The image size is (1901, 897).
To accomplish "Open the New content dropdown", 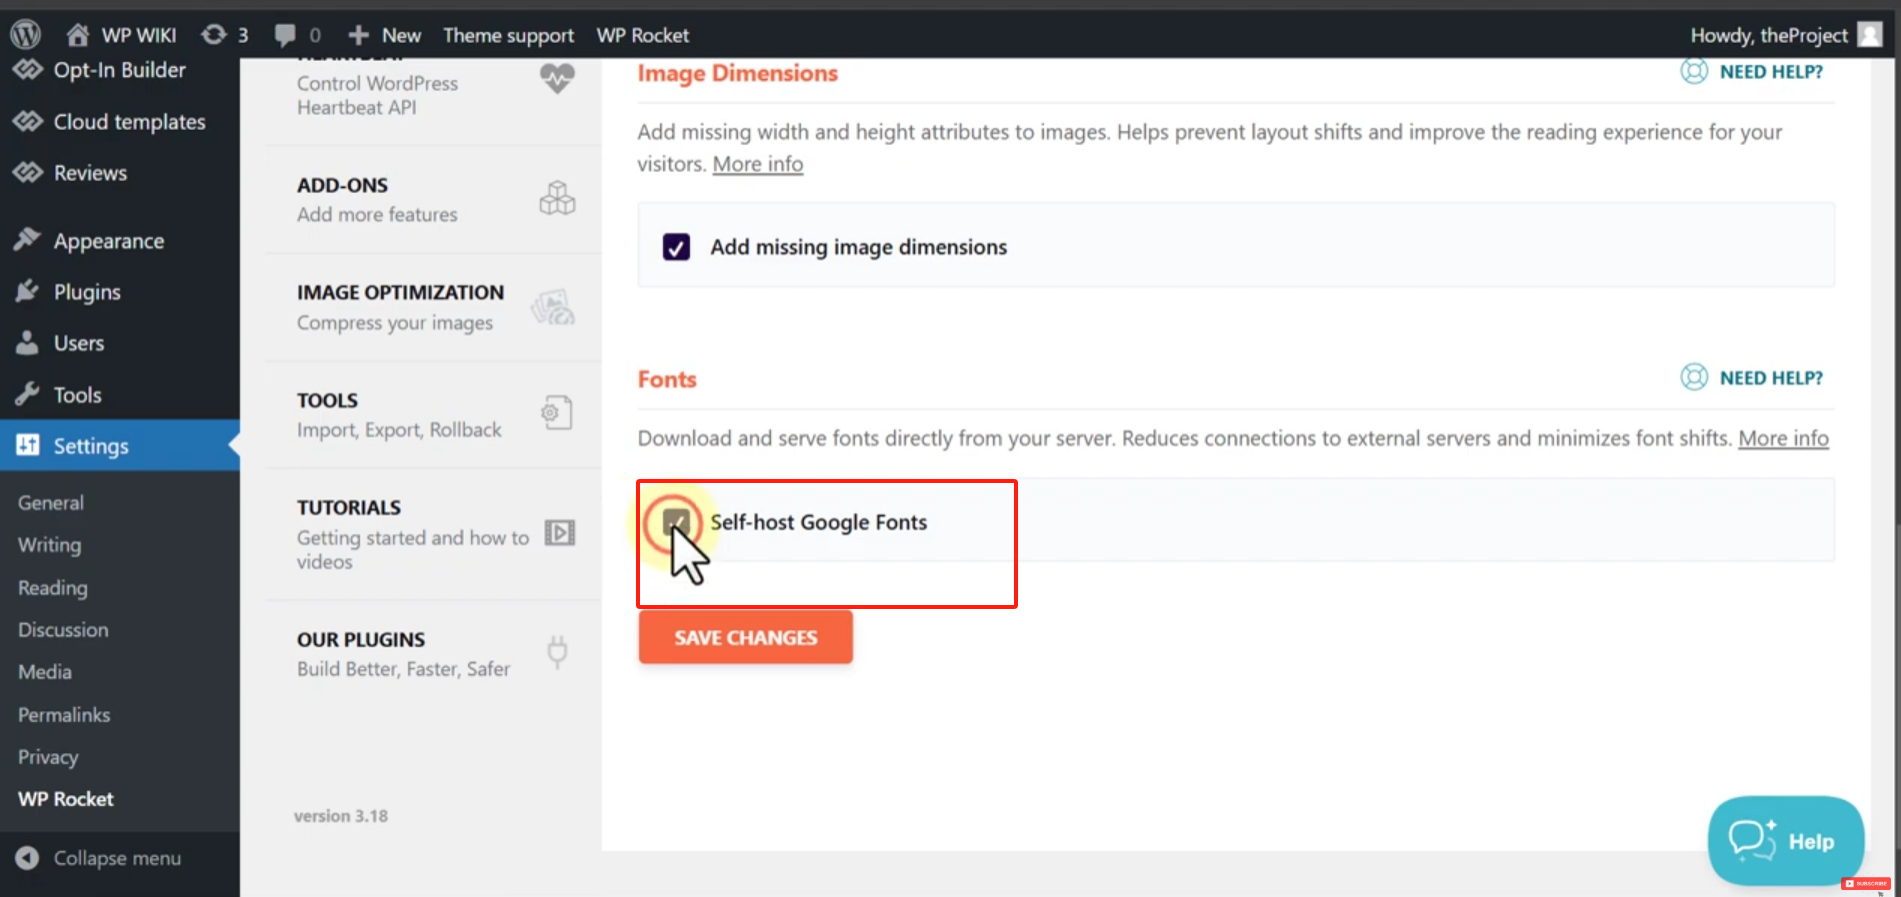I will tap(385, 35).
